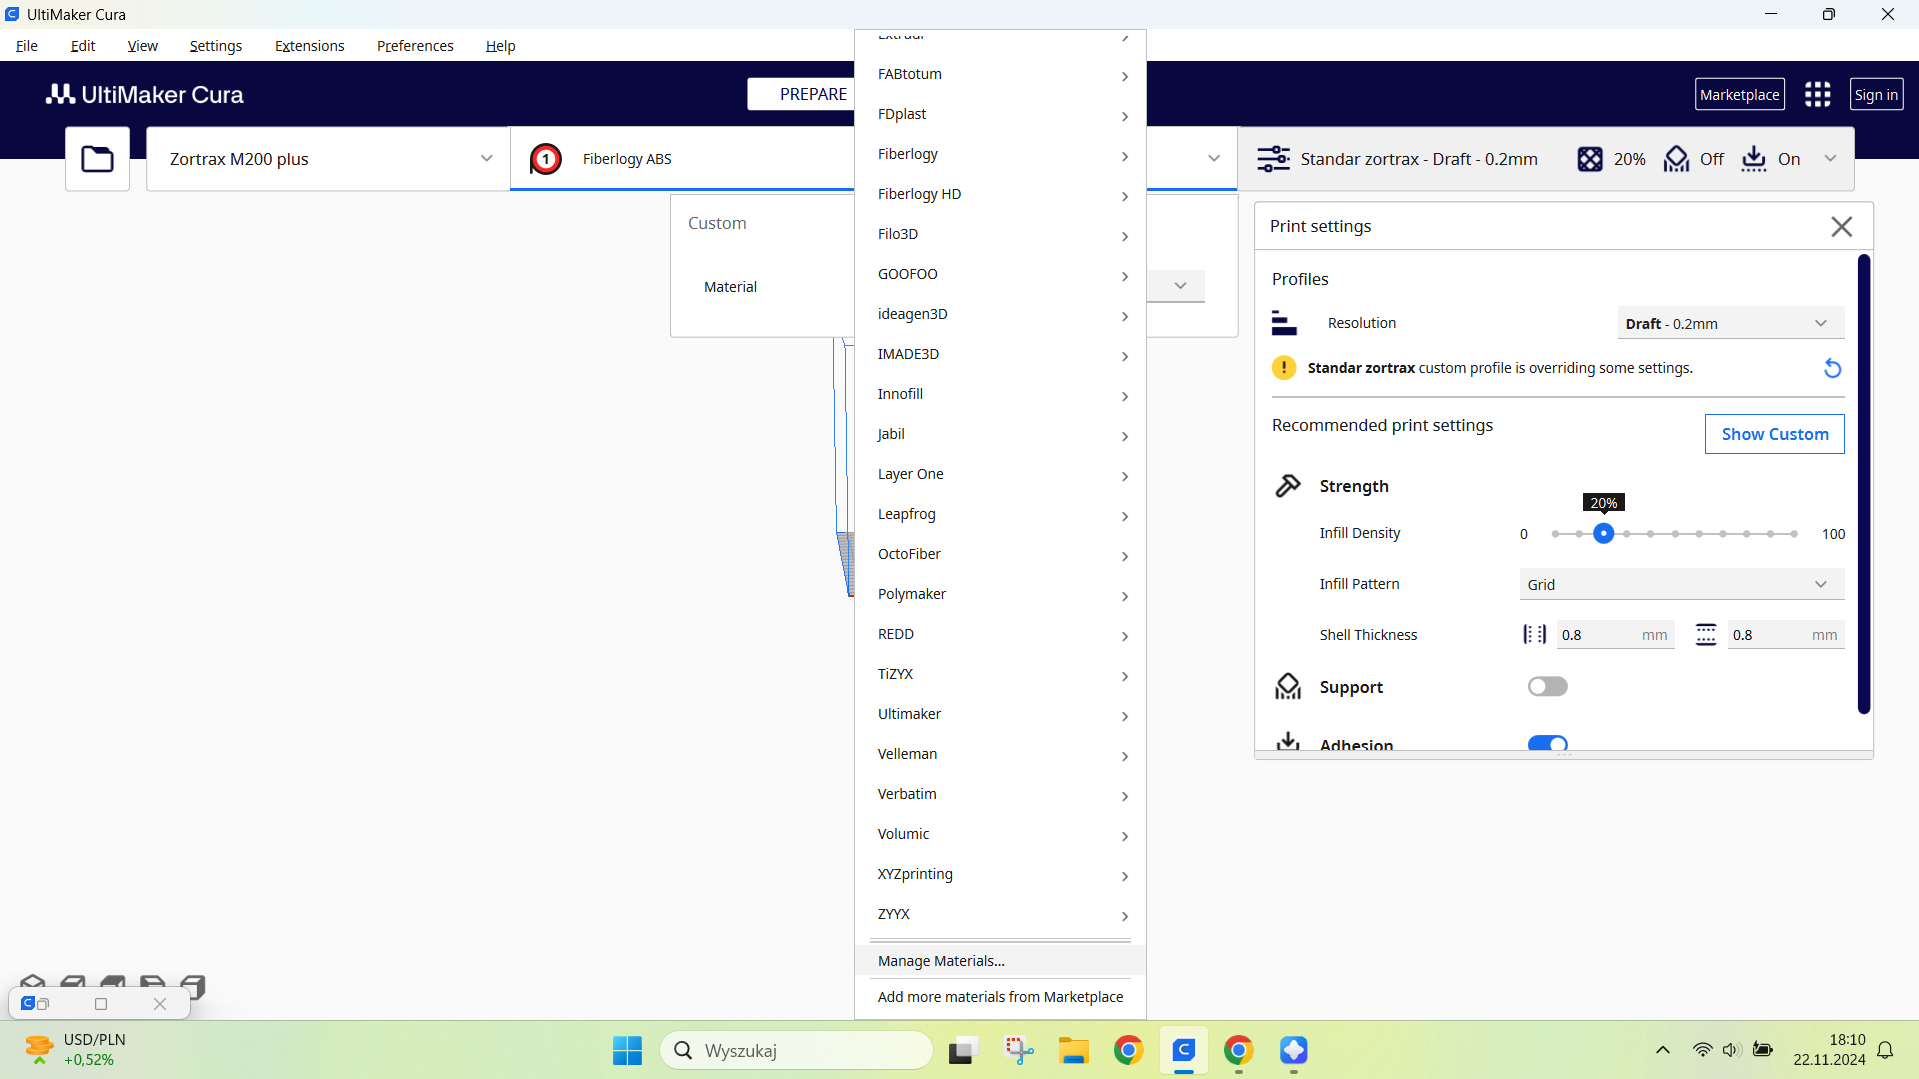The width and height of the screenshot is (1919, 1079).
Task: Open the Snipping Tool taskbar icon
Action: point(1019,1050)
